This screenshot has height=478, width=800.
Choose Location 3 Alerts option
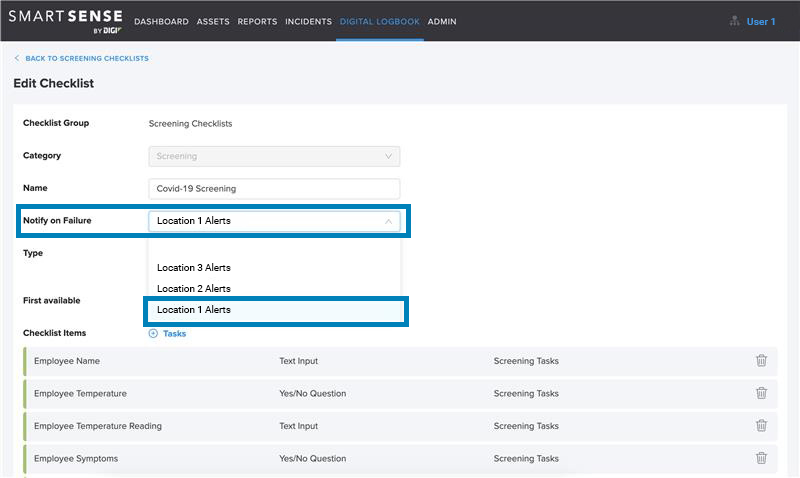194,267
